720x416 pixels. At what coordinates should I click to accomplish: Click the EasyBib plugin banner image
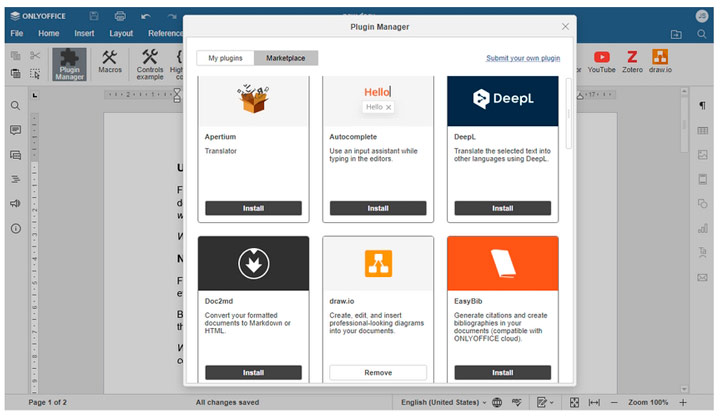click(503, 264)
